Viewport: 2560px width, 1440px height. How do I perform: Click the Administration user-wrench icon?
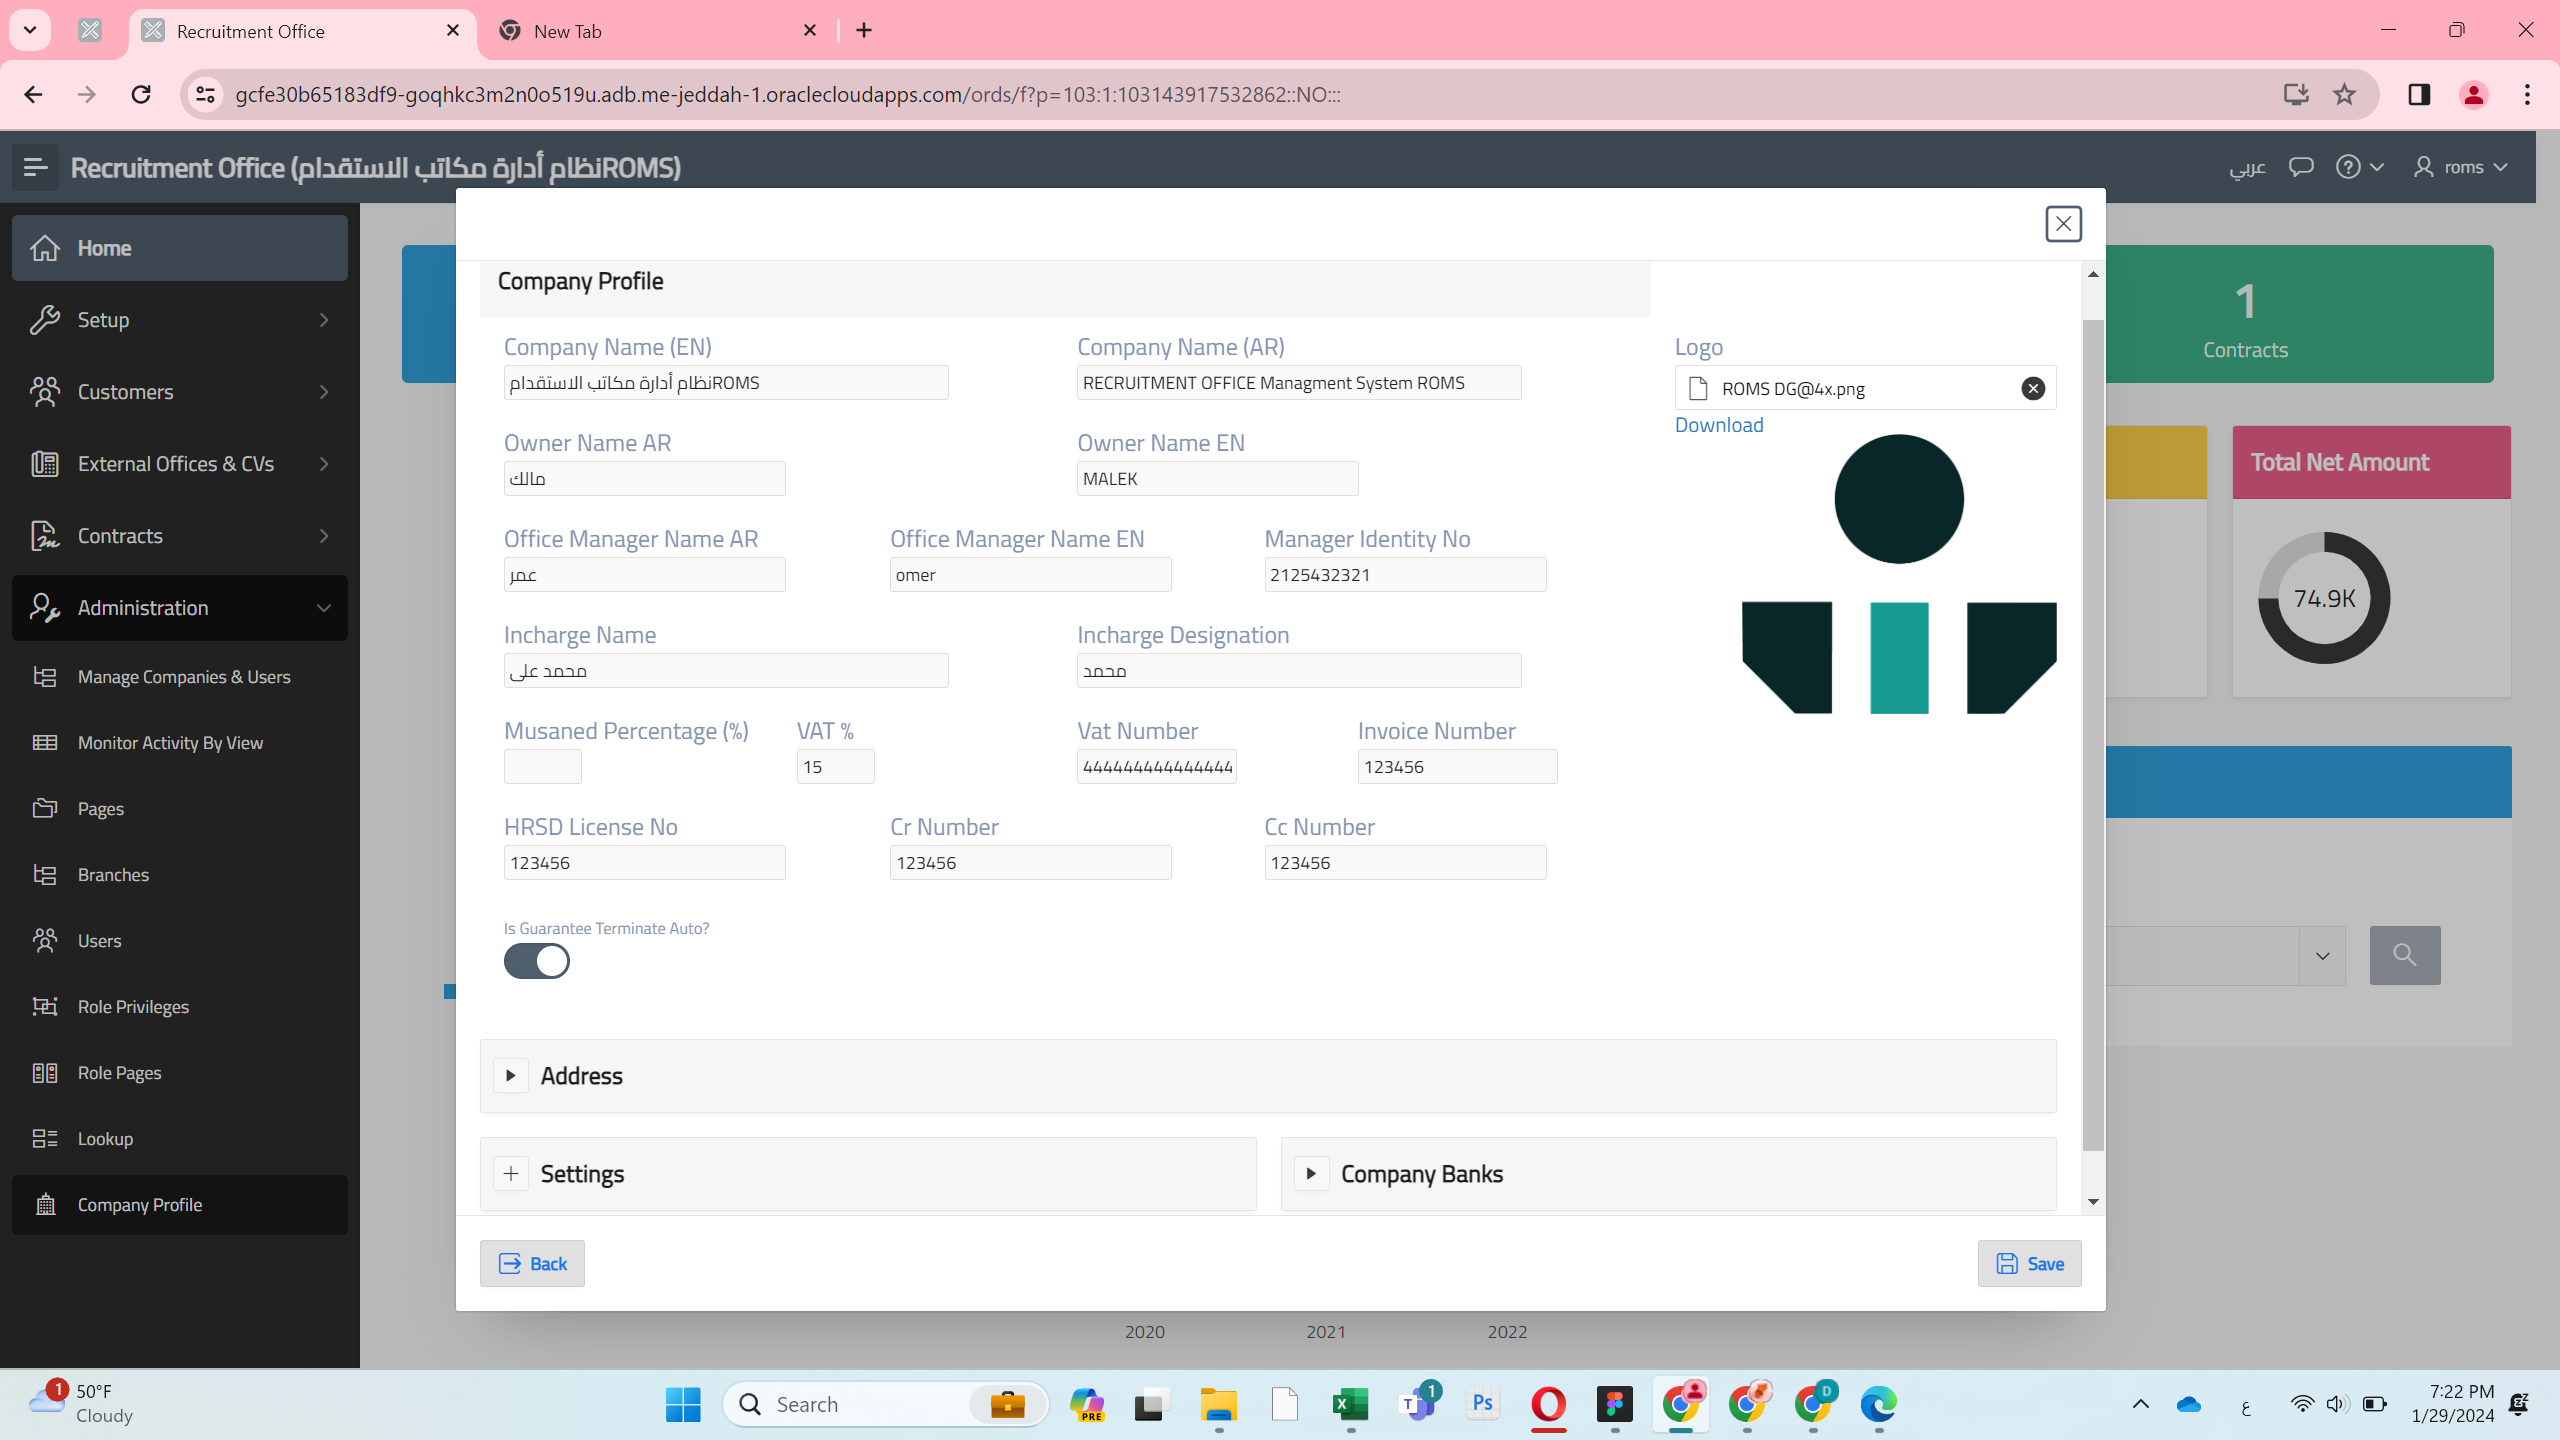click(x=45, y=608)
